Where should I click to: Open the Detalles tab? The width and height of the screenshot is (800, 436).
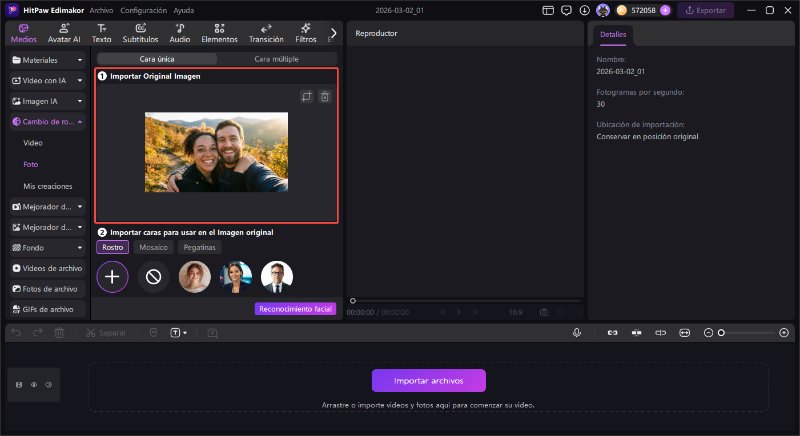(x=613, y=35)
